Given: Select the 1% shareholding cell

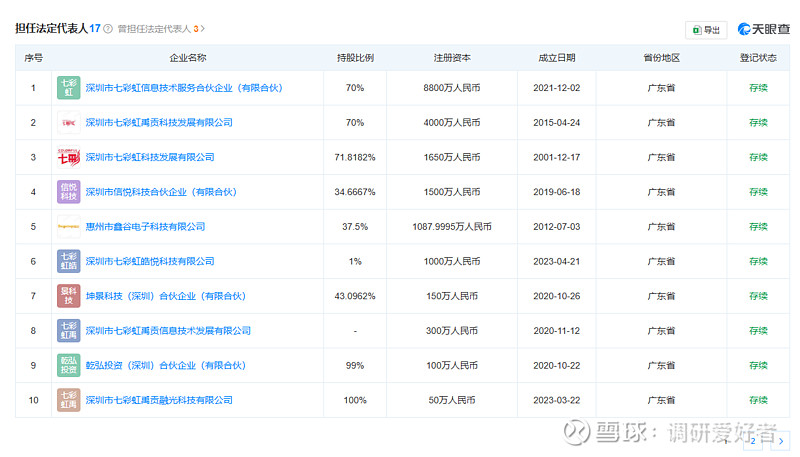Looking at the screenshot, I should tap(355, 261).
